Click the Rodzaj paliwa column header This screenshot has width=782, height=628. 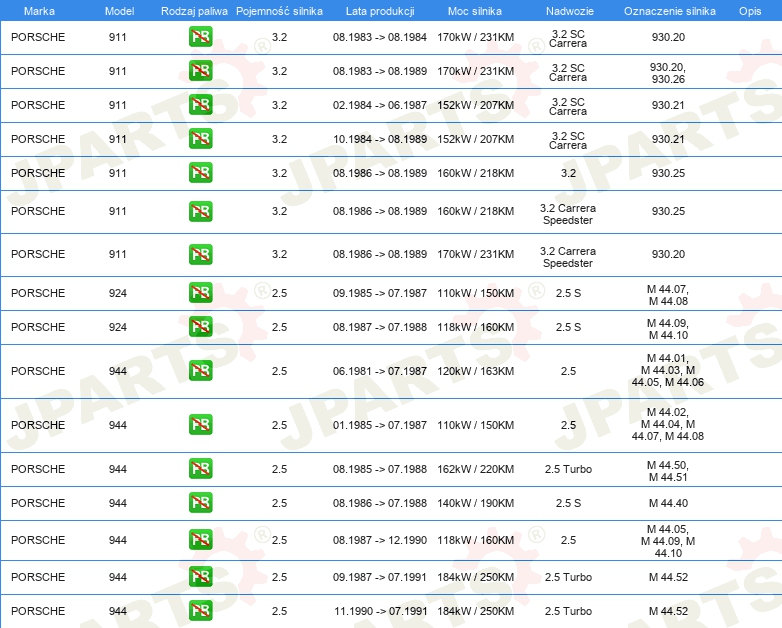click(x=194, y=11)
